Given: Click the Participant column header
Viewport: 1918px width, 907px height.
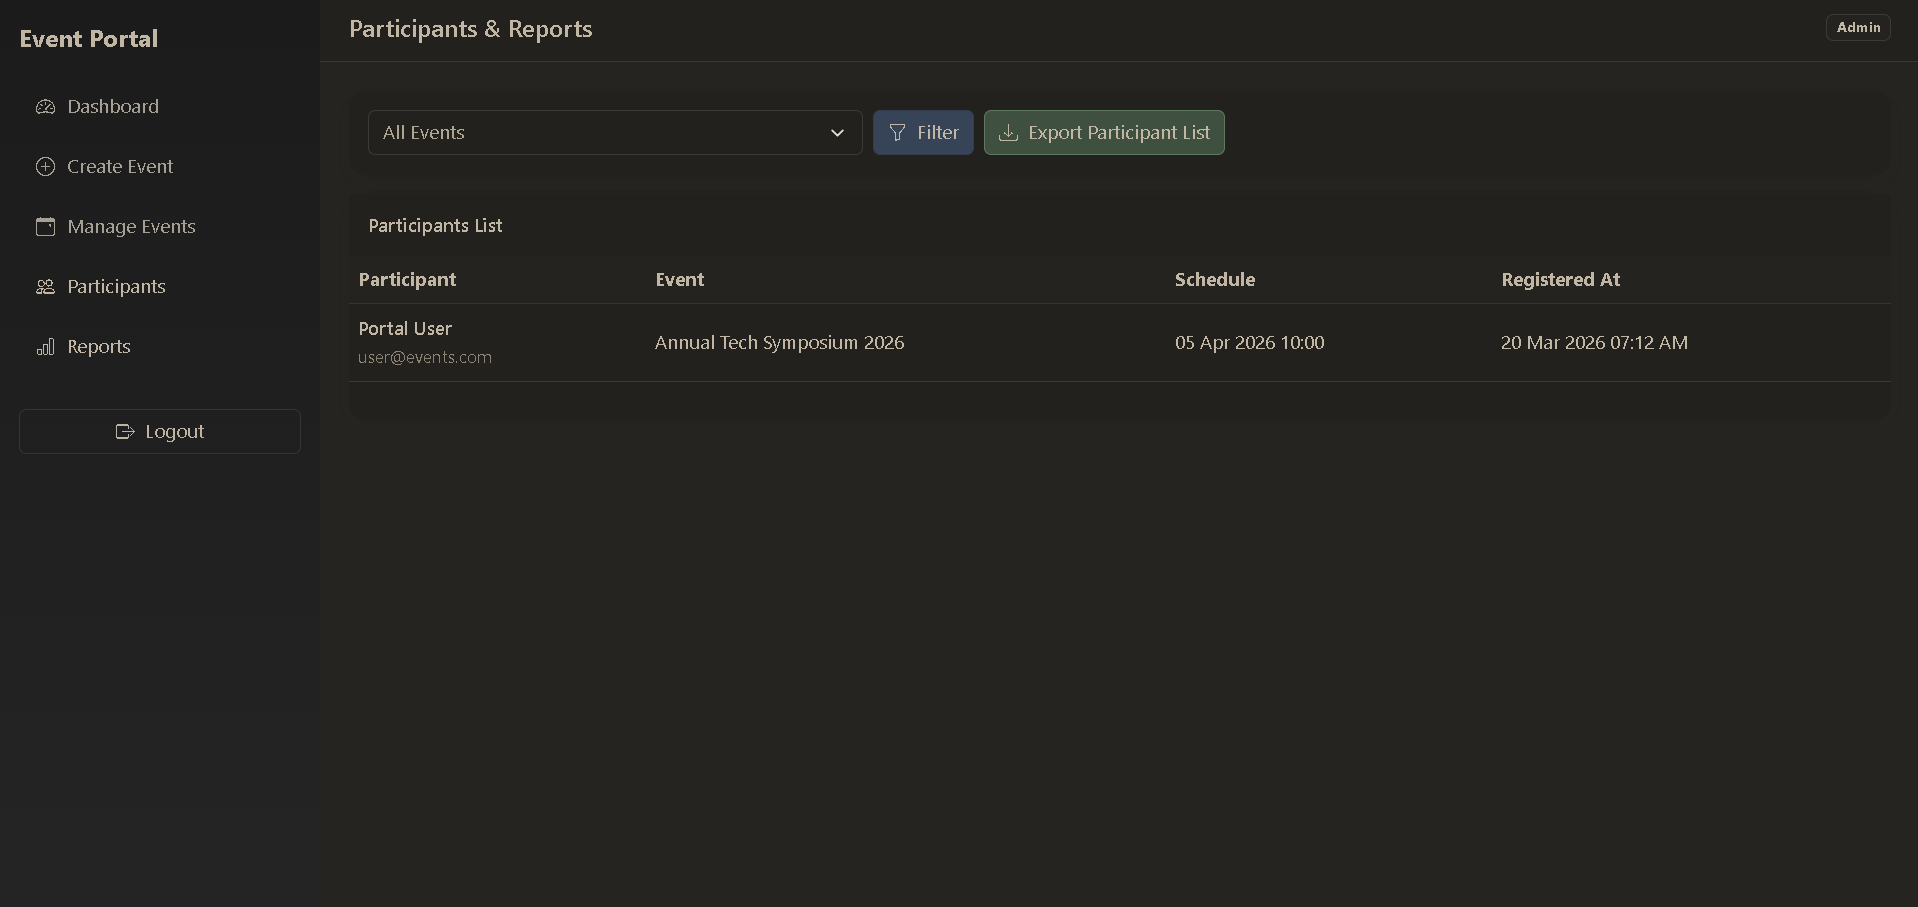Looking at the screenshot, I should tap(407, 280).
